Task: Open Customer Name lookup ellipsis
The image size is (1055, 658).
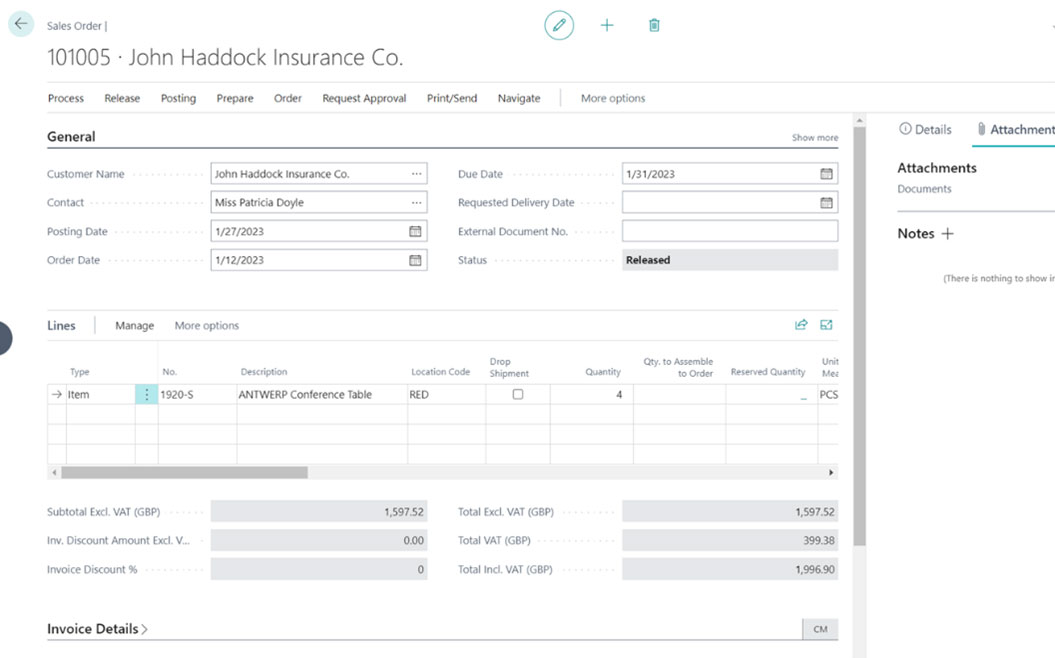Action: pyautogui.click(x=416, y=174)
